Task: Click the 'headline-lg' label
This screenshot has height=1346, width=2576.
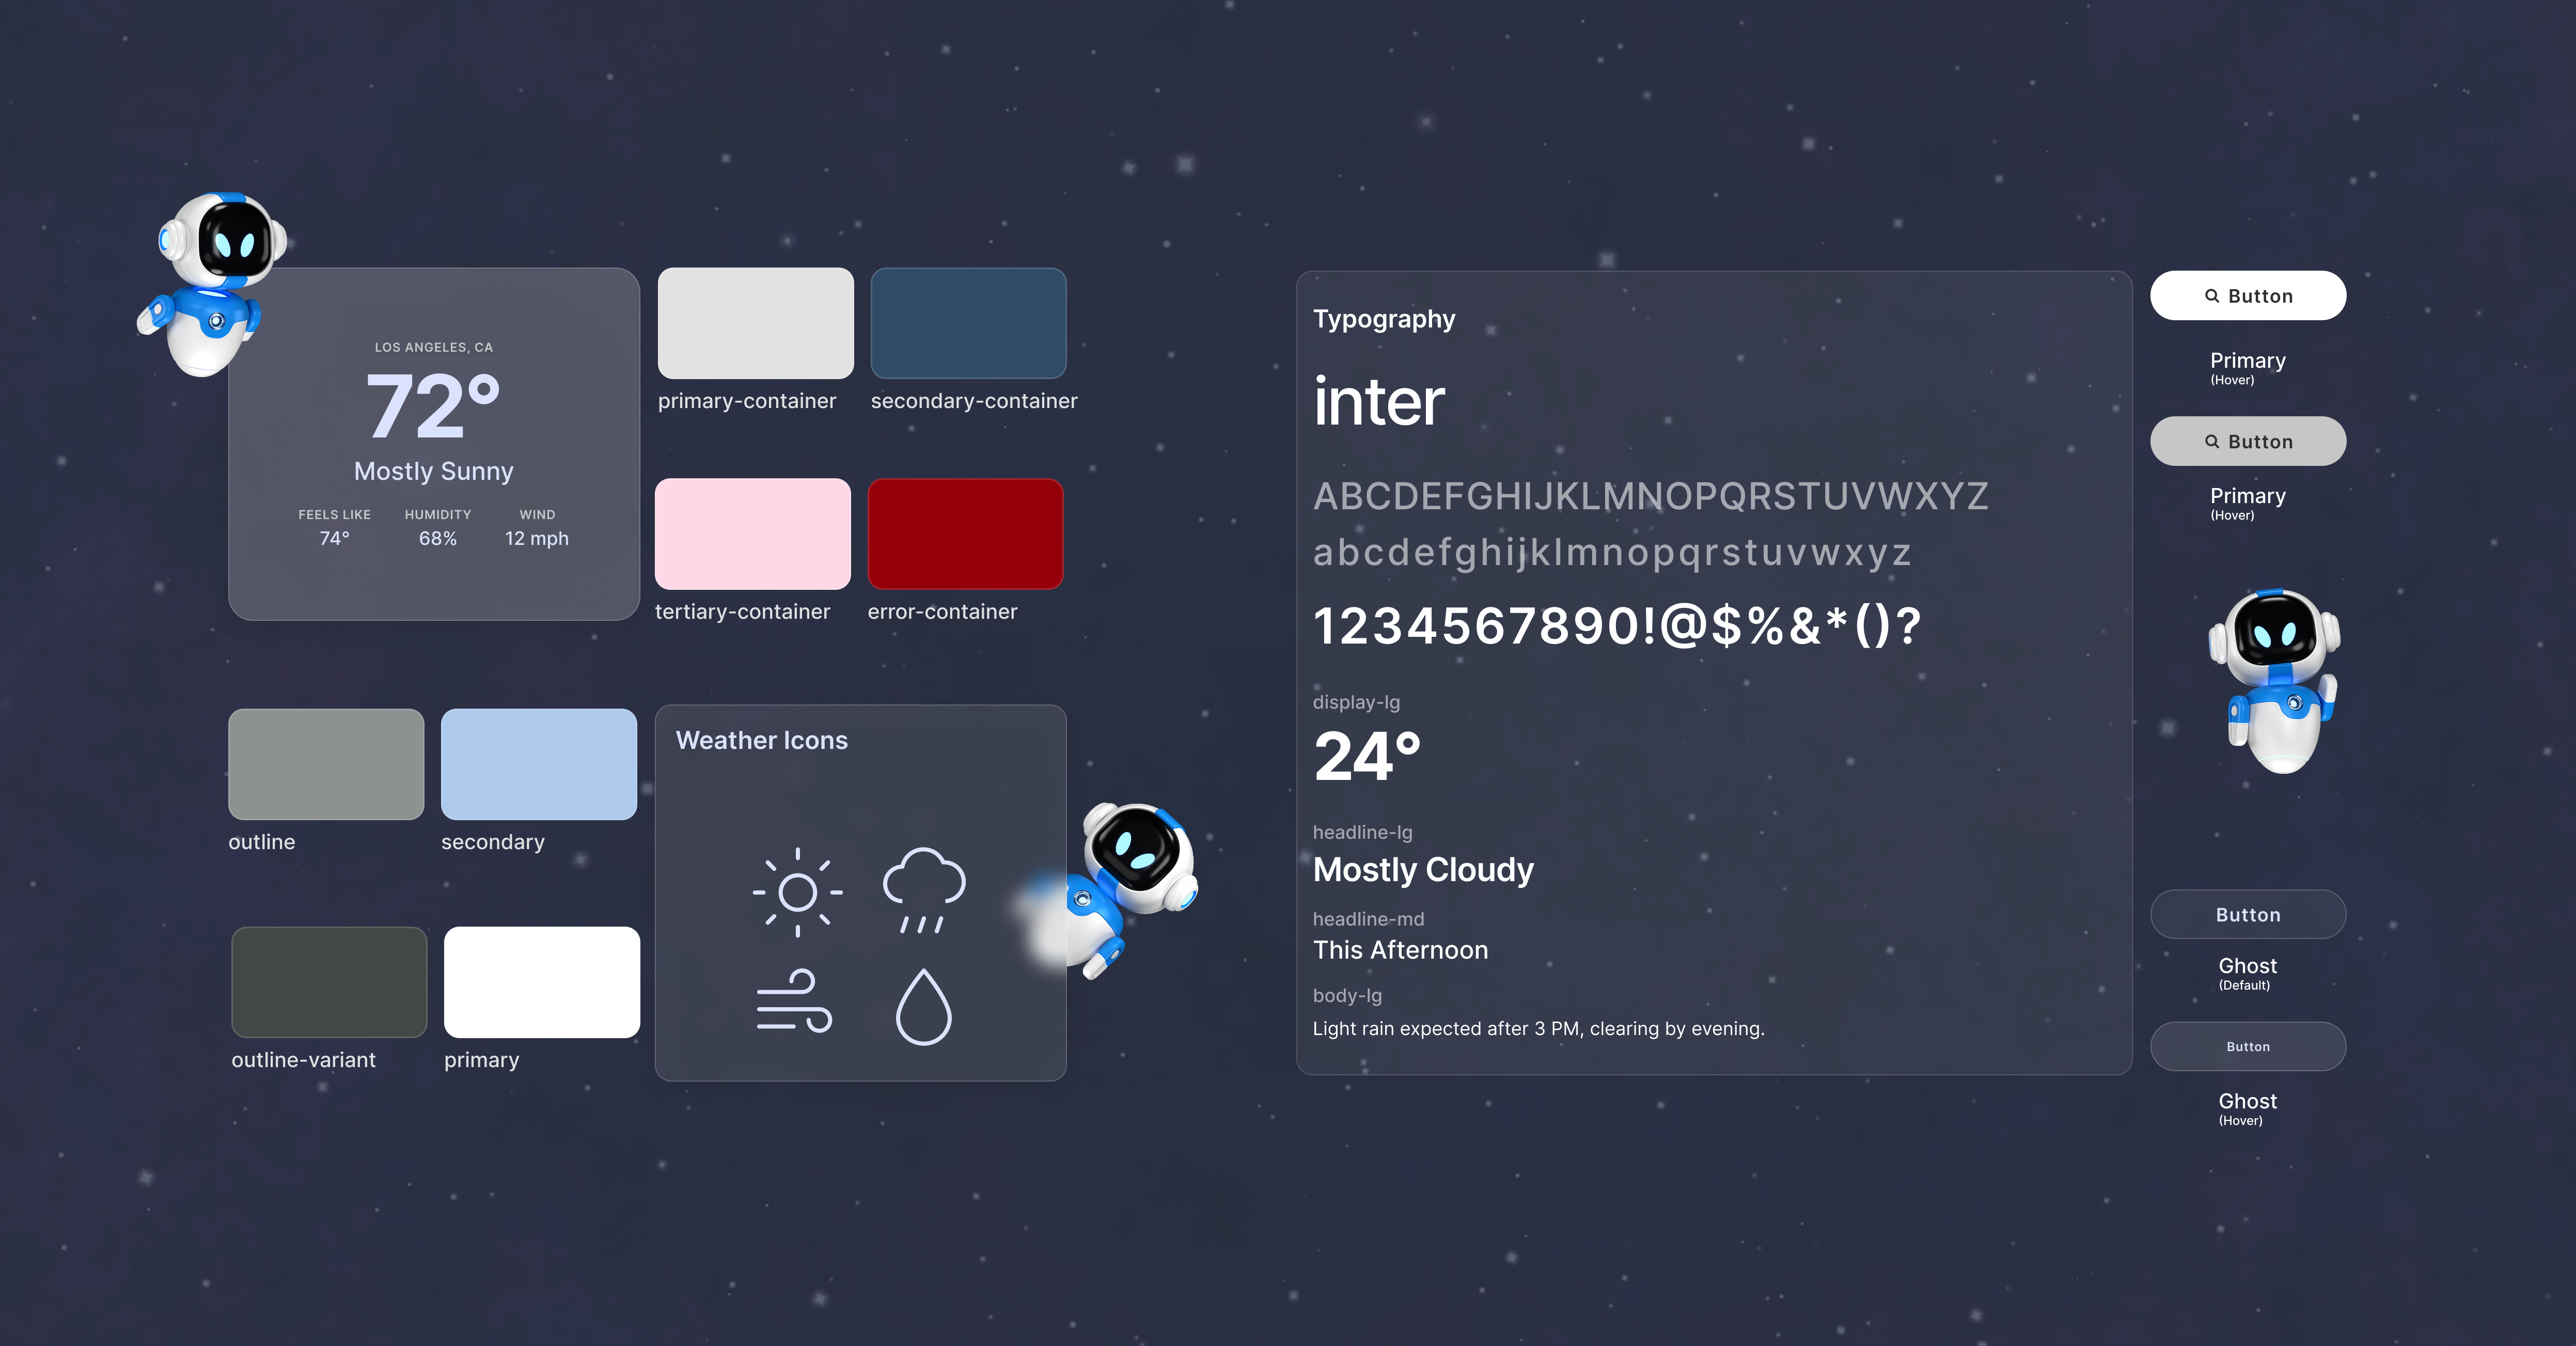Action: 1363,832
